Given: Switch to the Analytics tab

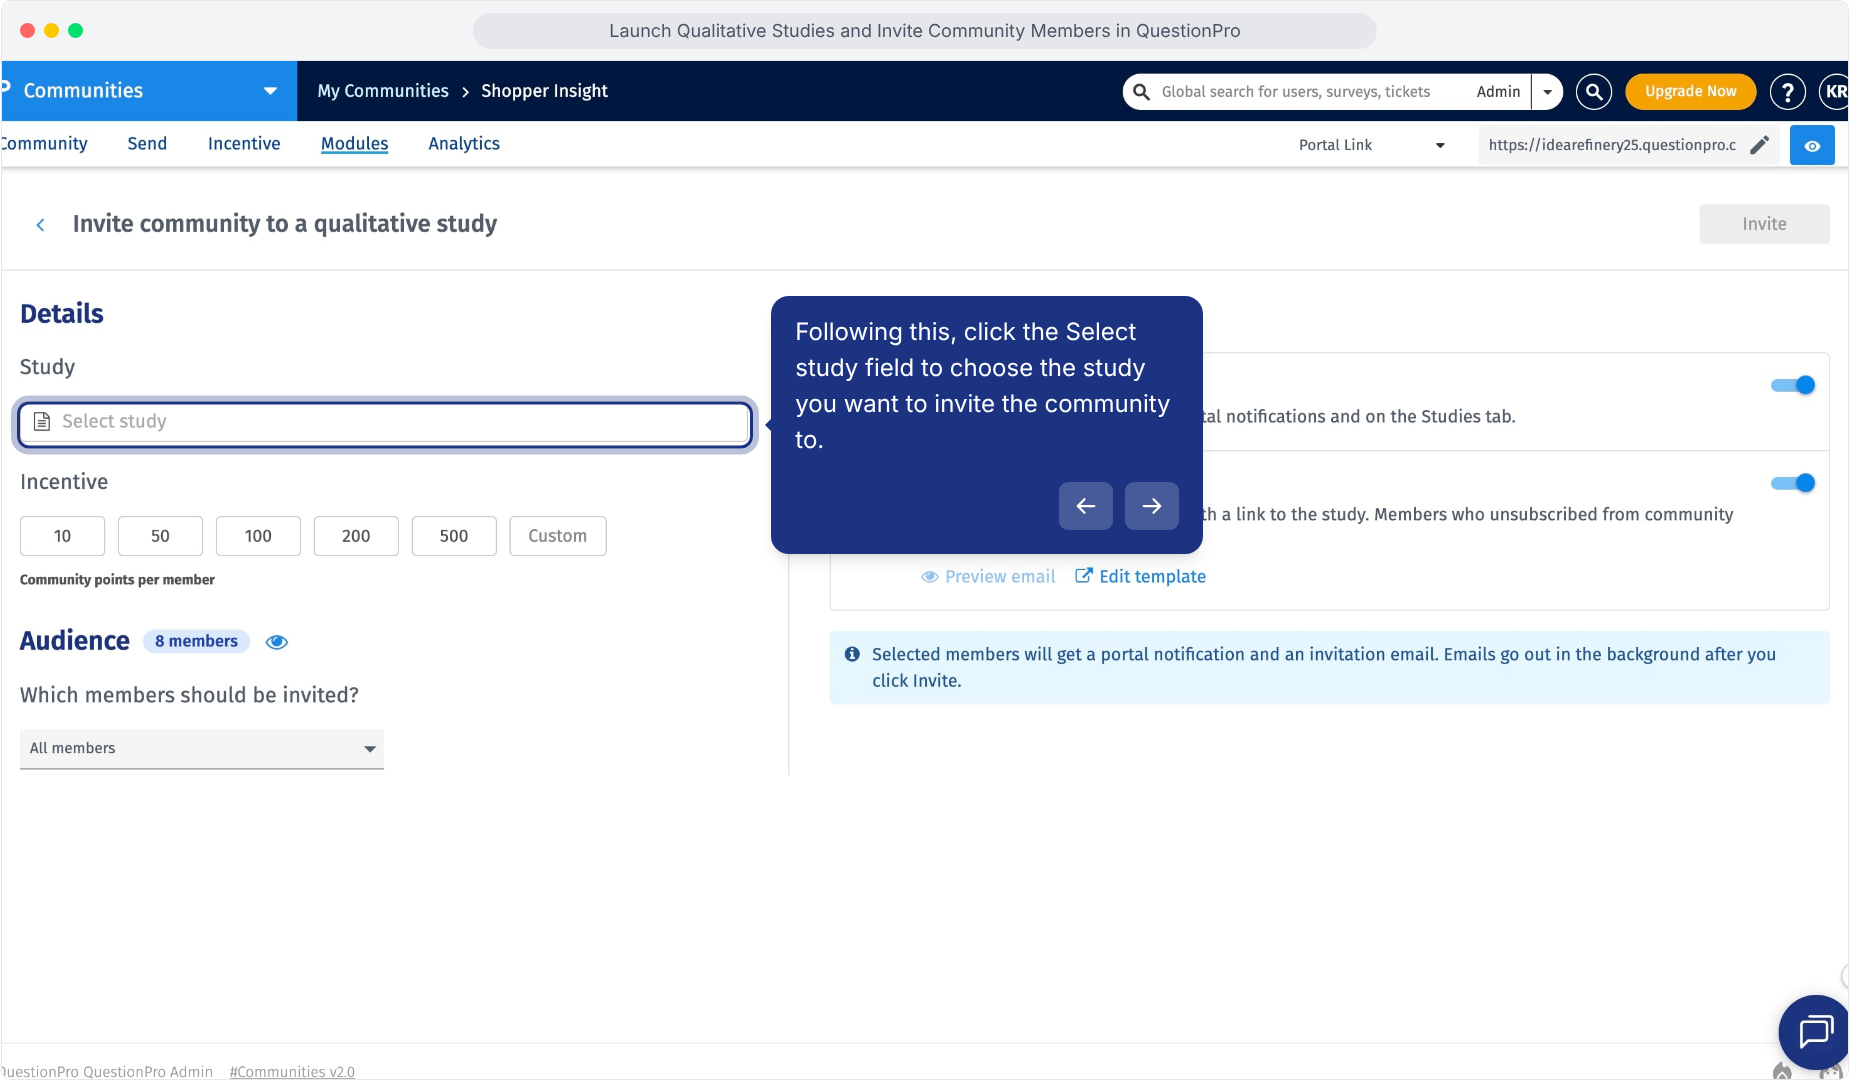Looking at the screenshot, I should [x=464, y=144].
